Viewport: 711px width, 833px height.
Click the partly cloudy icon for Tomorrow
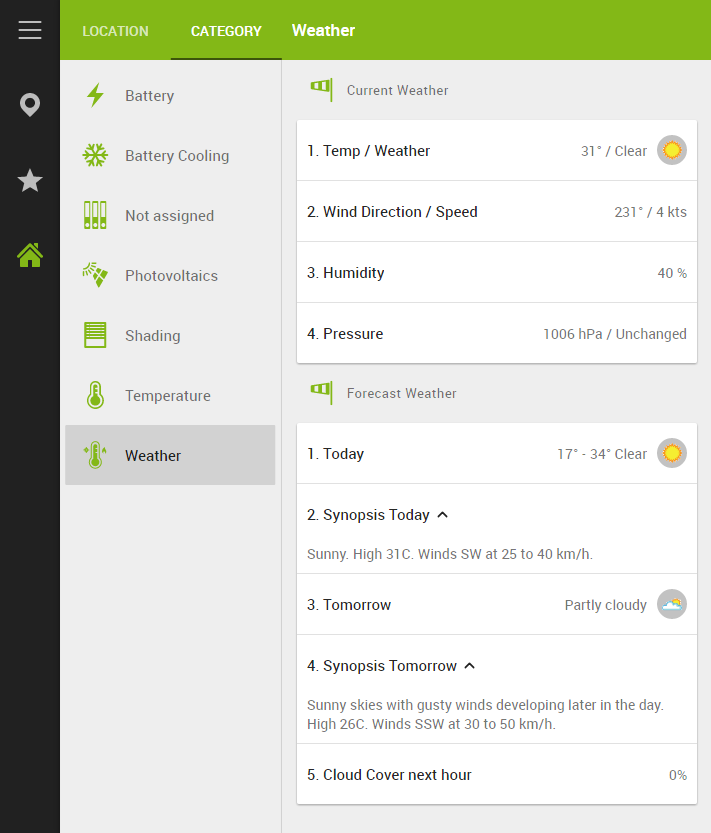tap(672, 605)
